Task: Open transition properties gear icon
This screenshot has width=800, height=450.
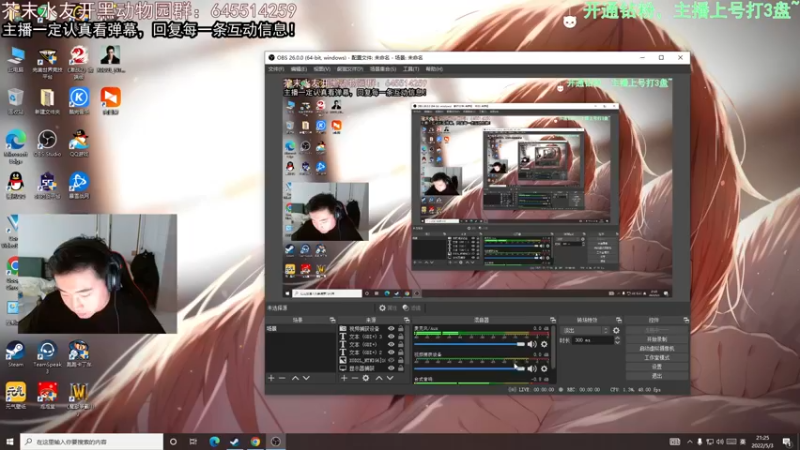Action: [x=616, y=331]
